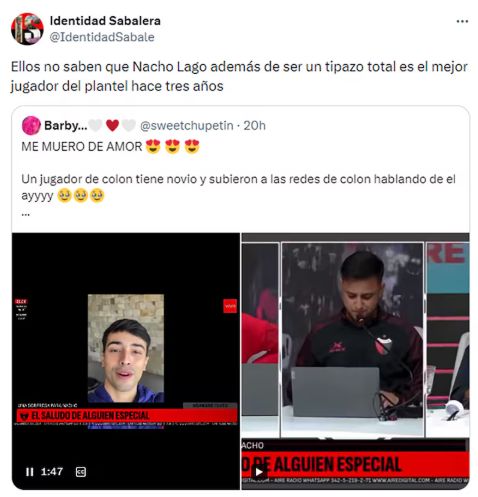
Task: Click the red heart emoji beside Barby
Action: pos(112,126)
